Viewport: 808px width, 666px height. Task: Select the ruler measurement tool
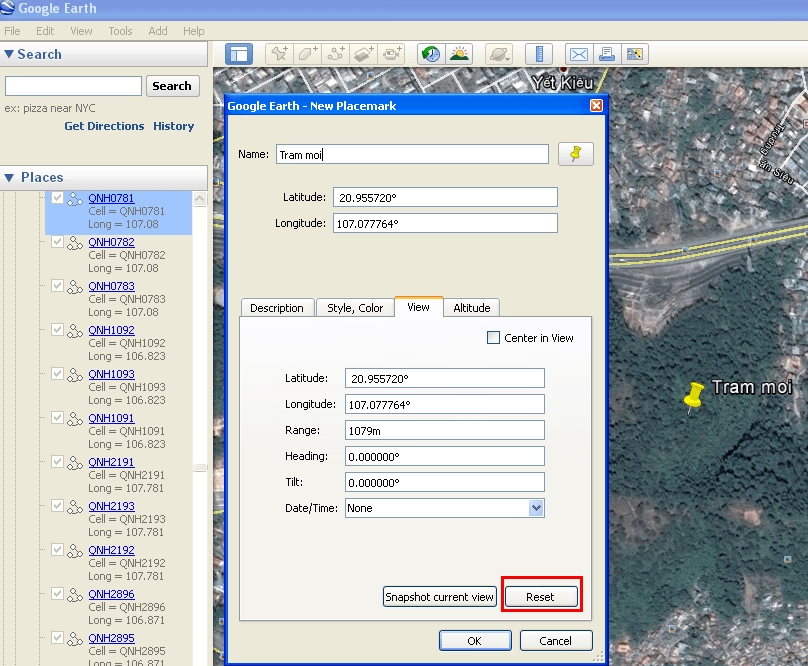point(539,54)
